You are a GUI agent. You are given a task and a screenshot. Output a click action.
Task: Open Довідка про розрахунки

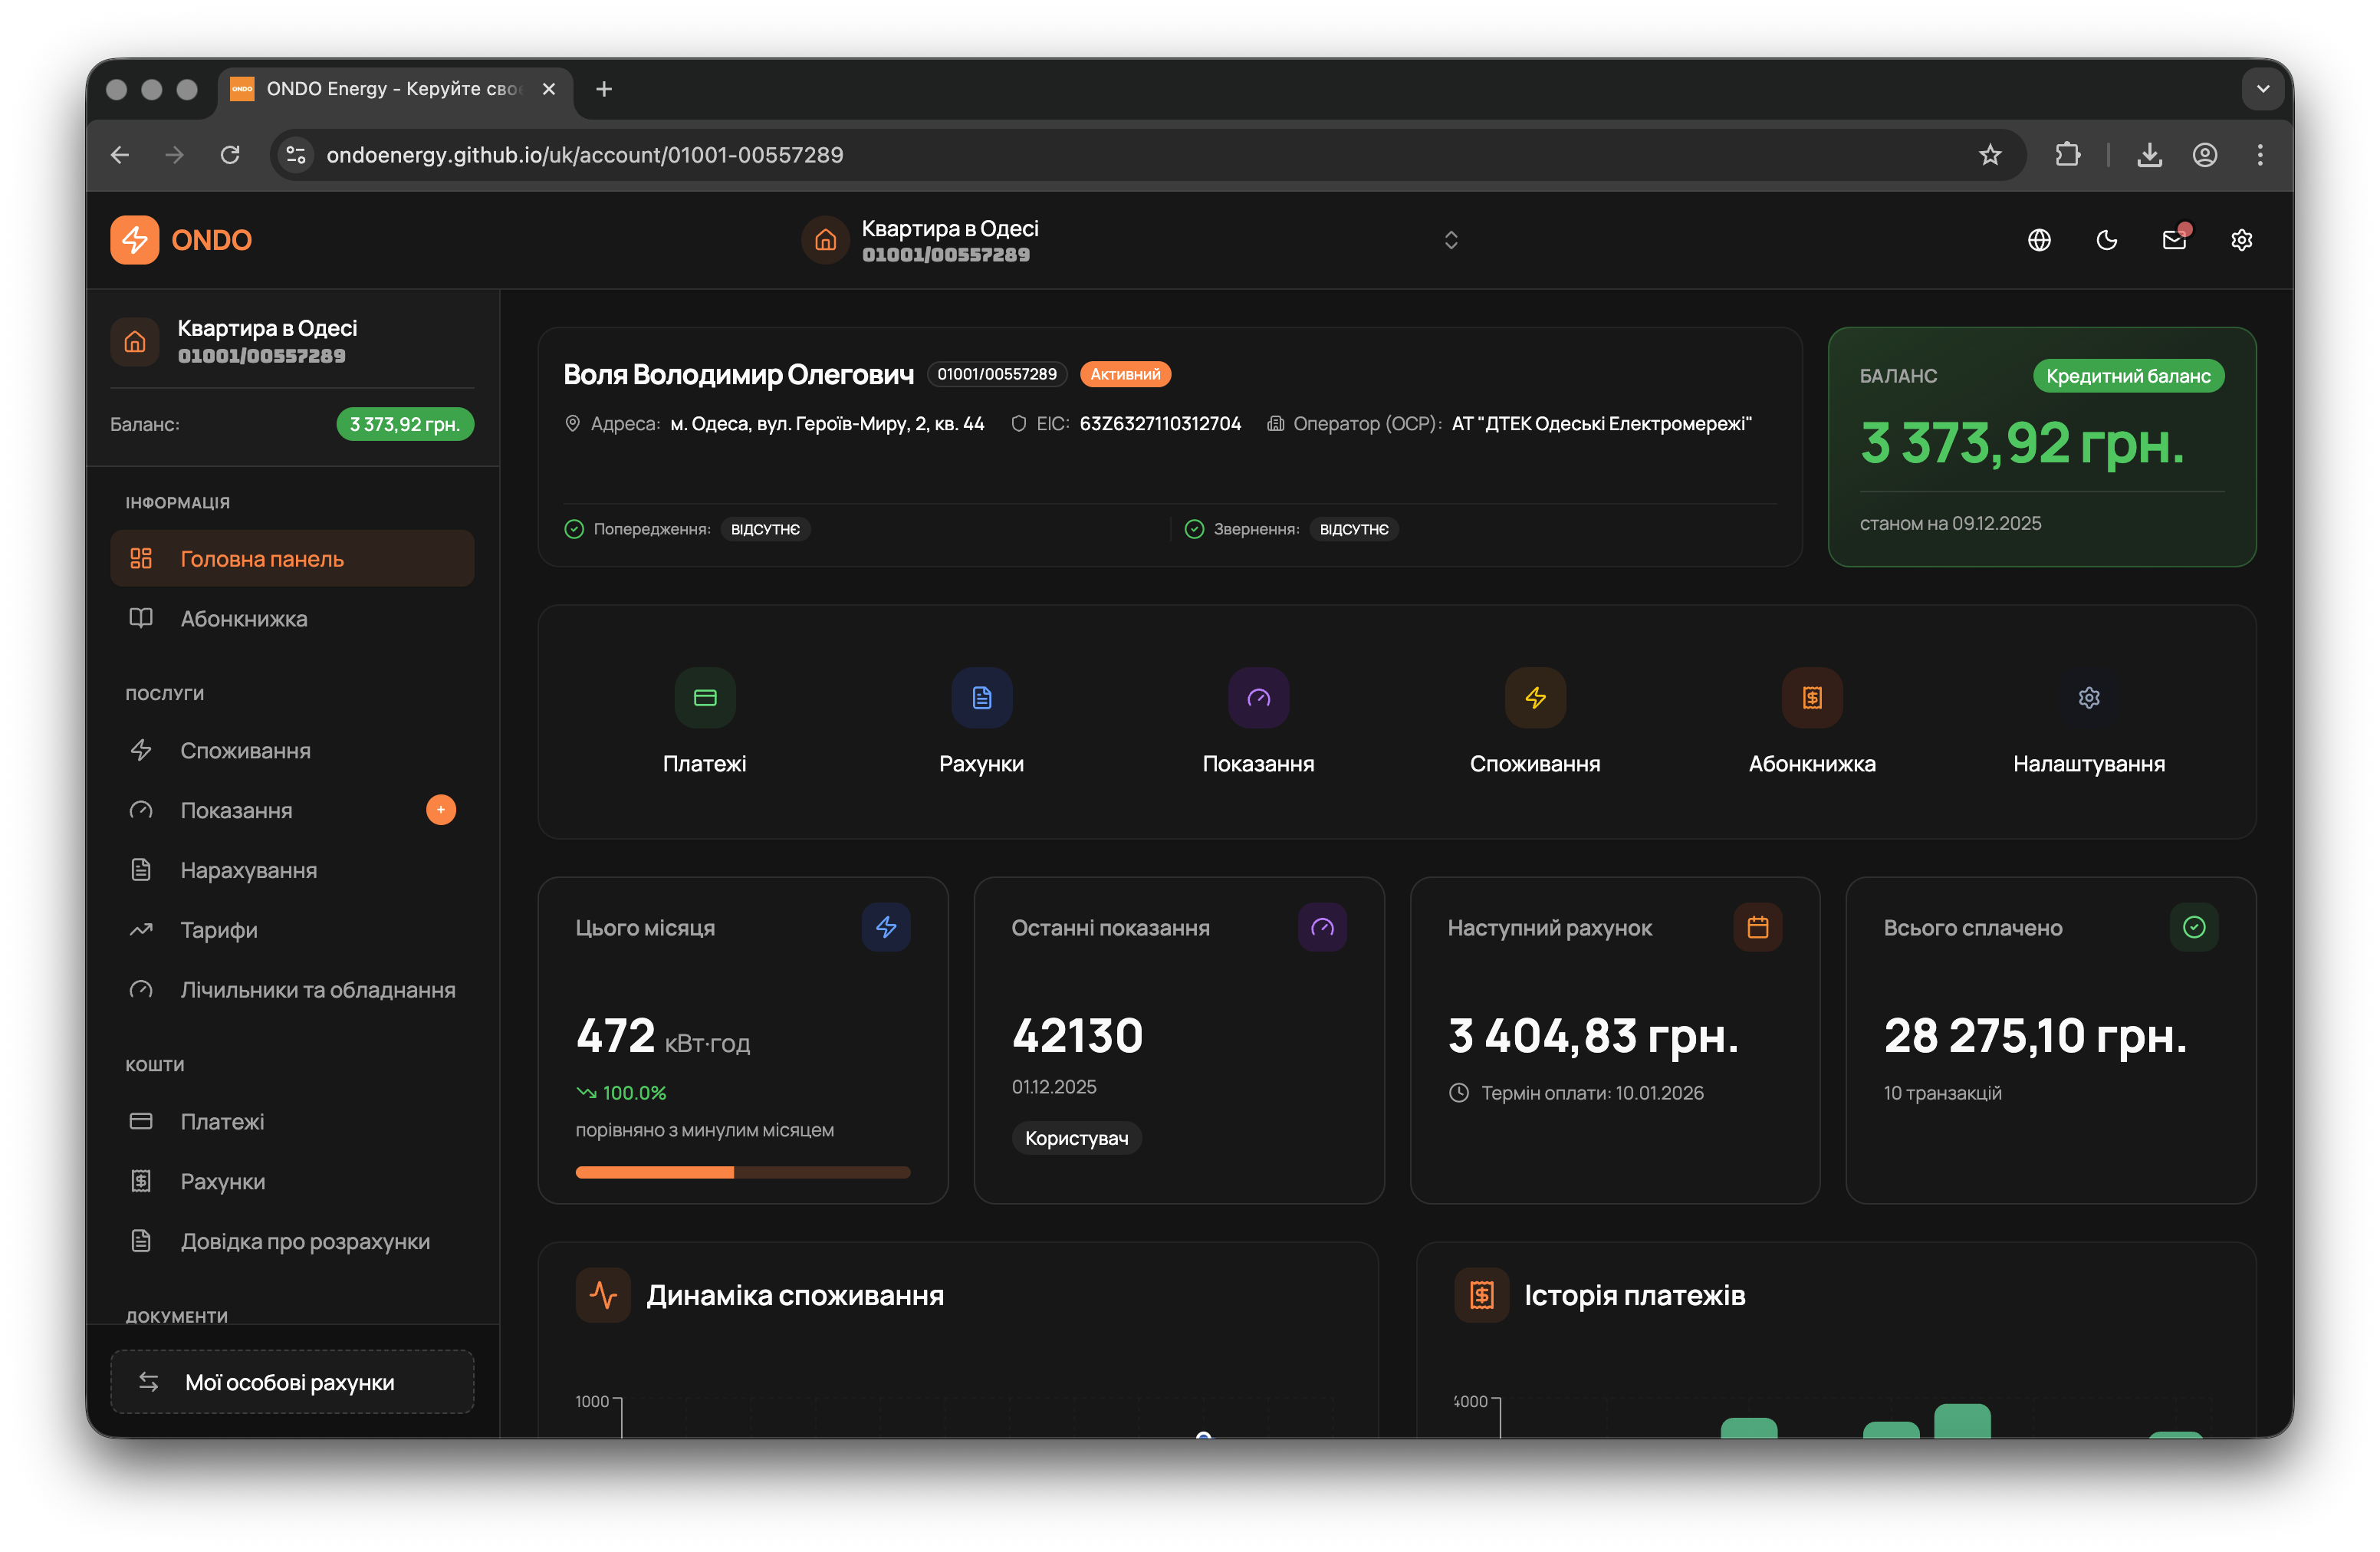(x=305, y=1241)
